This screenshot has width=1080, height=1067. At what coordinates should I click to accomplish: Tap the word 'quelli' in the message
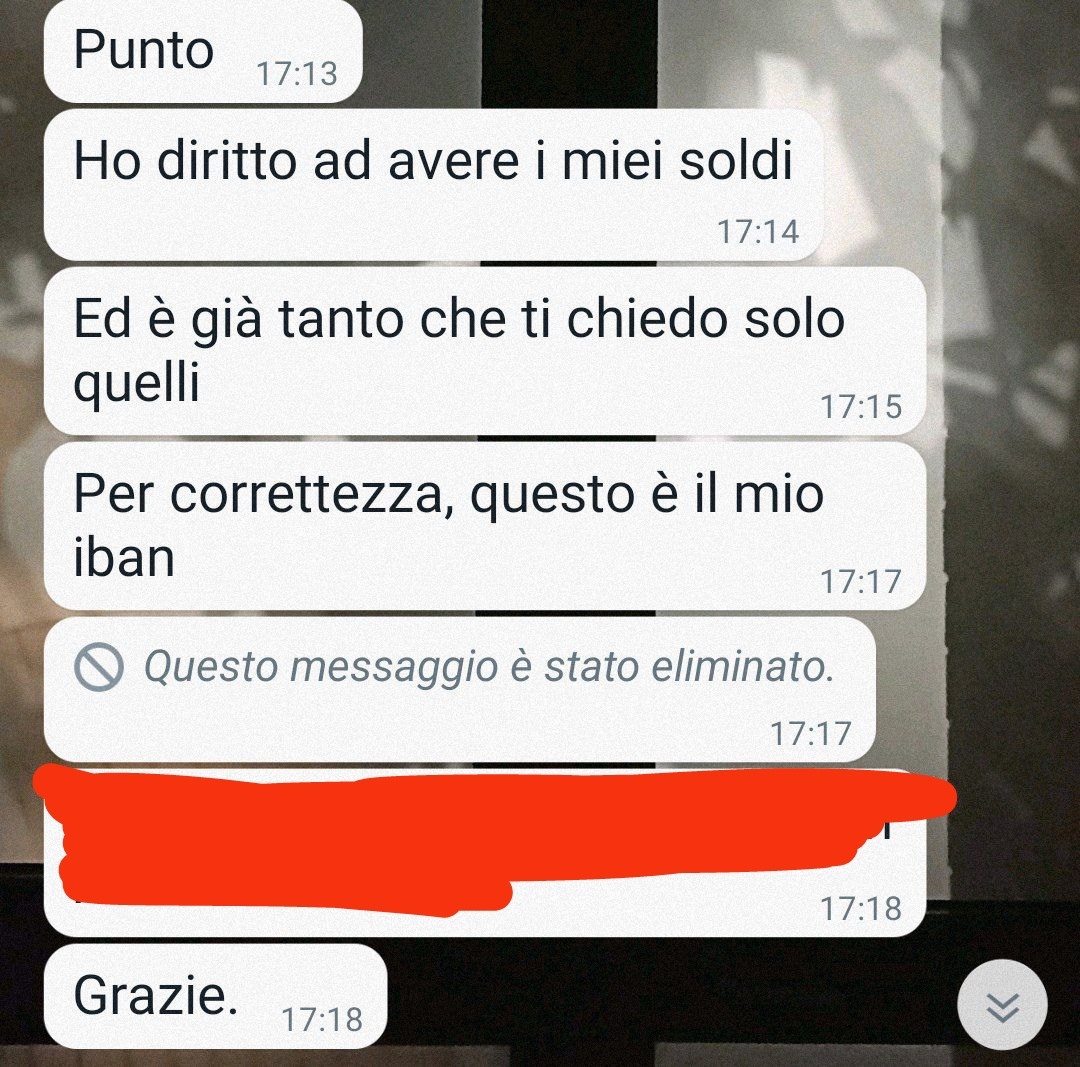pos(136,384)
